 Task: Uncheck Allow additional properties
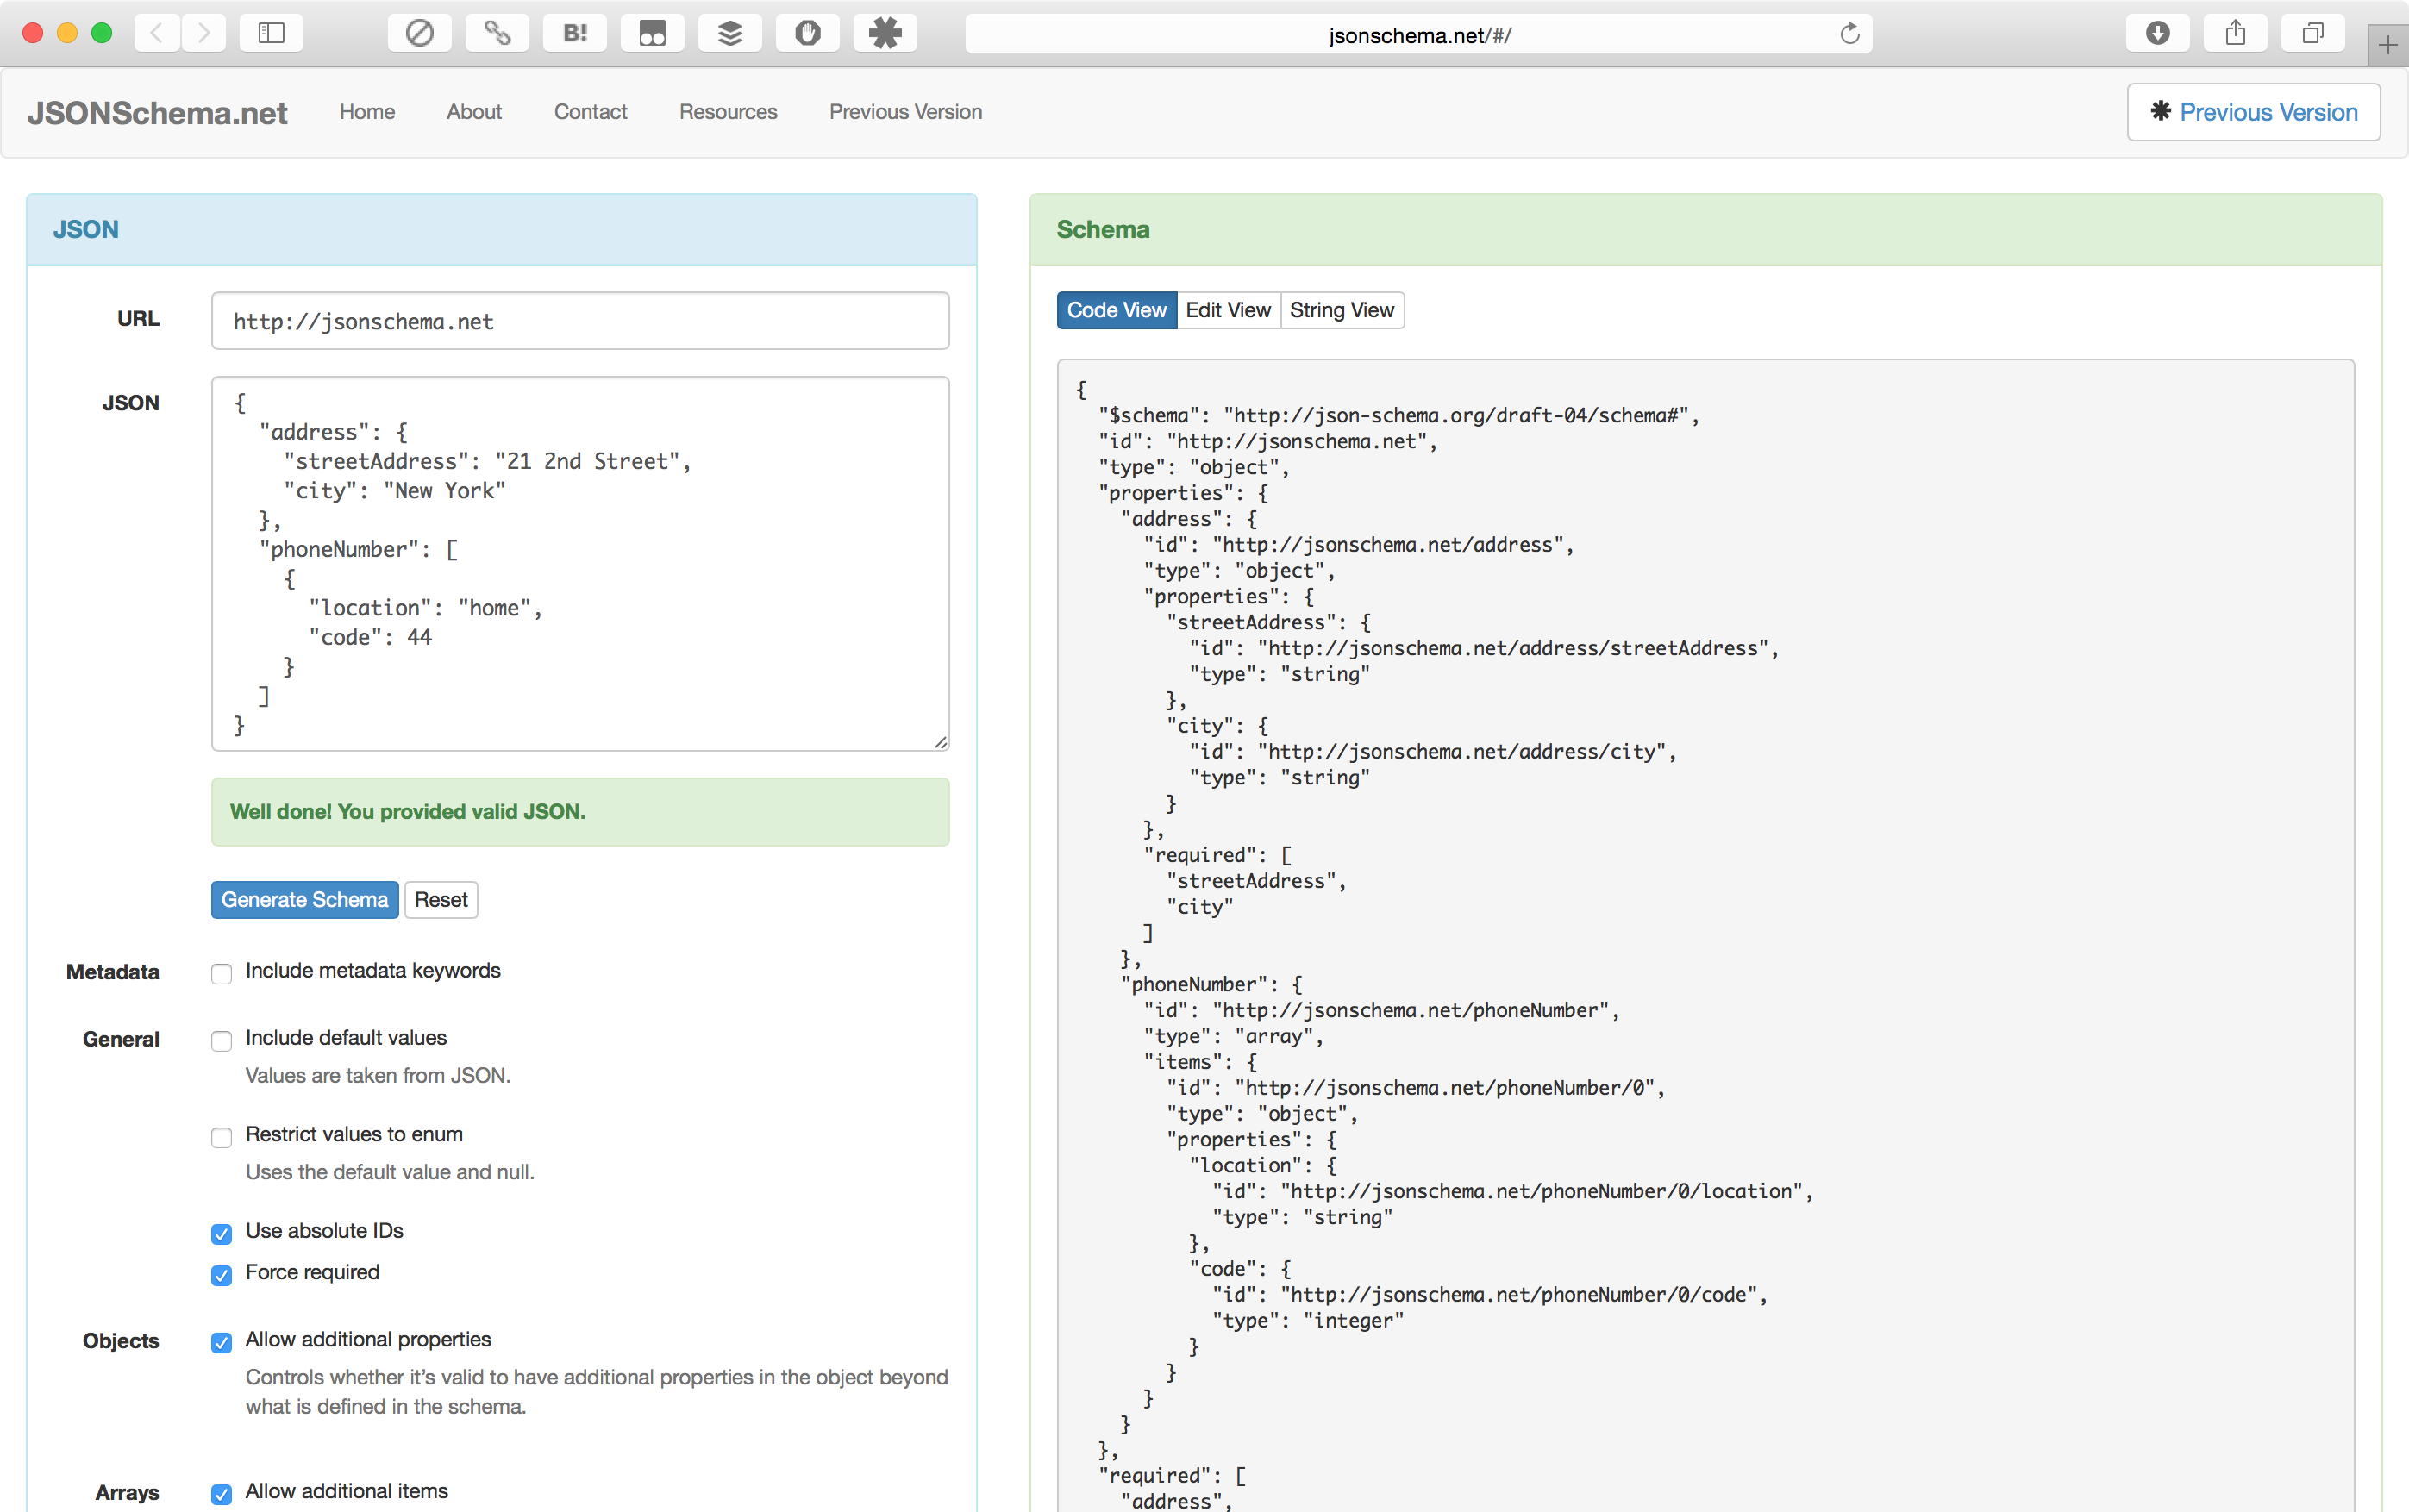click(221, 1343)
